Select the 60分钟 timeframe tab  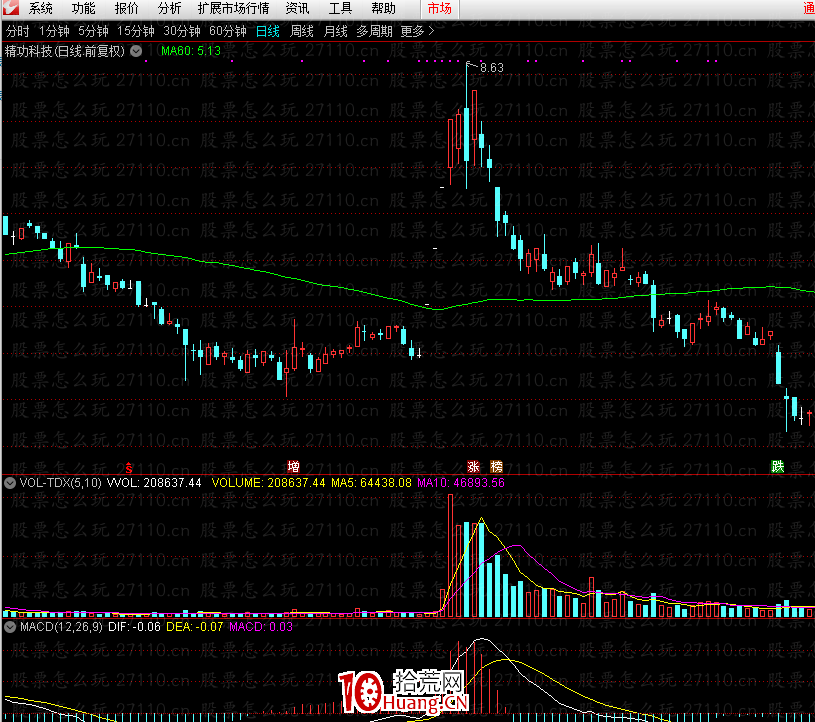point(227,31)
